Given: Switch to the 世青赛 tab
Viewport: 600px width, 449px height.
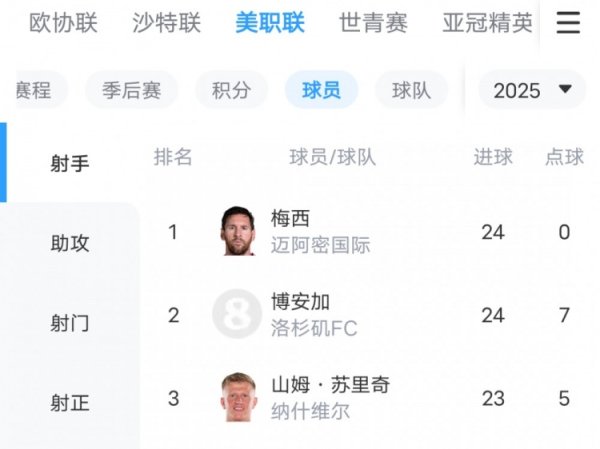Looking at the screenshot, I should (x=373, y=23).
